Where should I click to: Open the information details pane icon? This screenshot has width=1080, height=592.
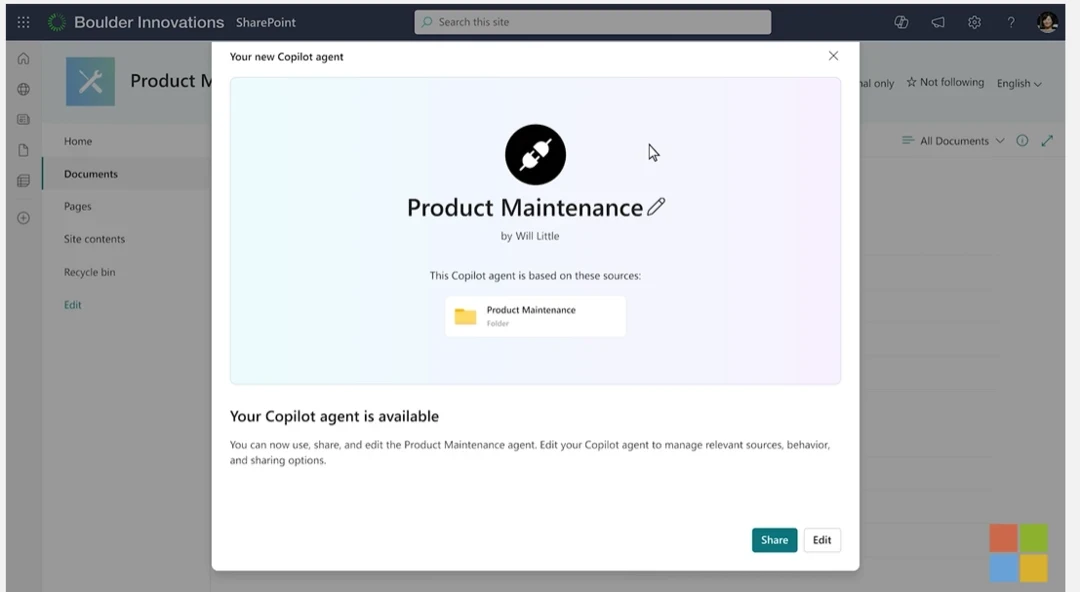[1022, 141]
